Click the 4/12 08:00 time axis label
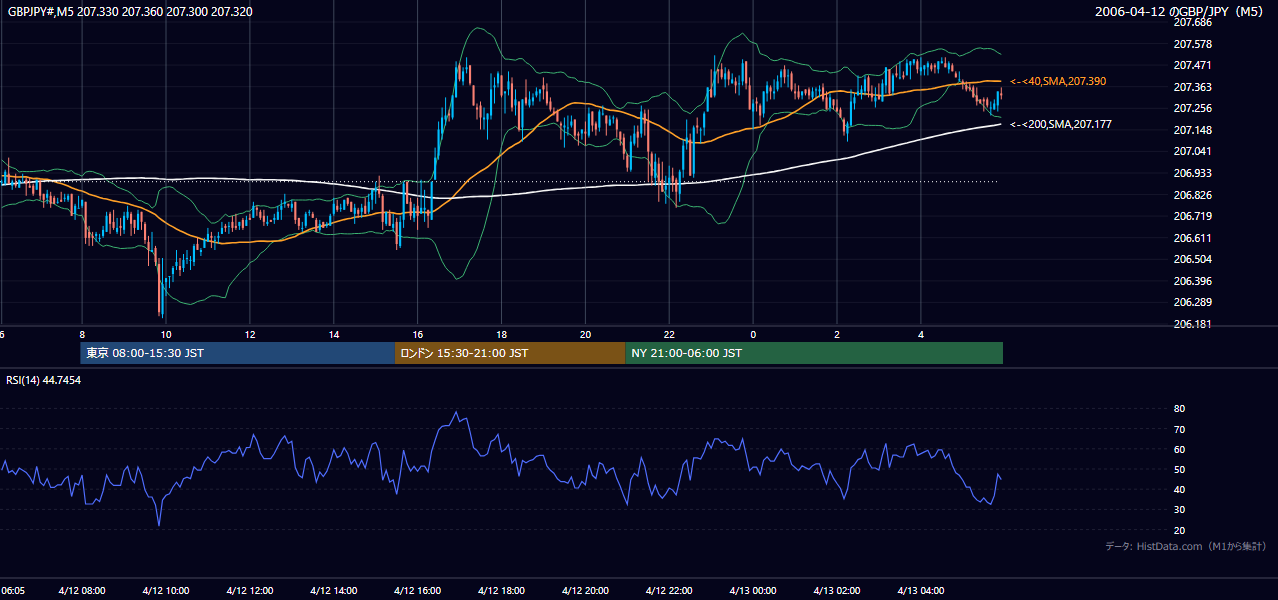This screenshot has width=1278, height=600. click(x=82, y=591)
